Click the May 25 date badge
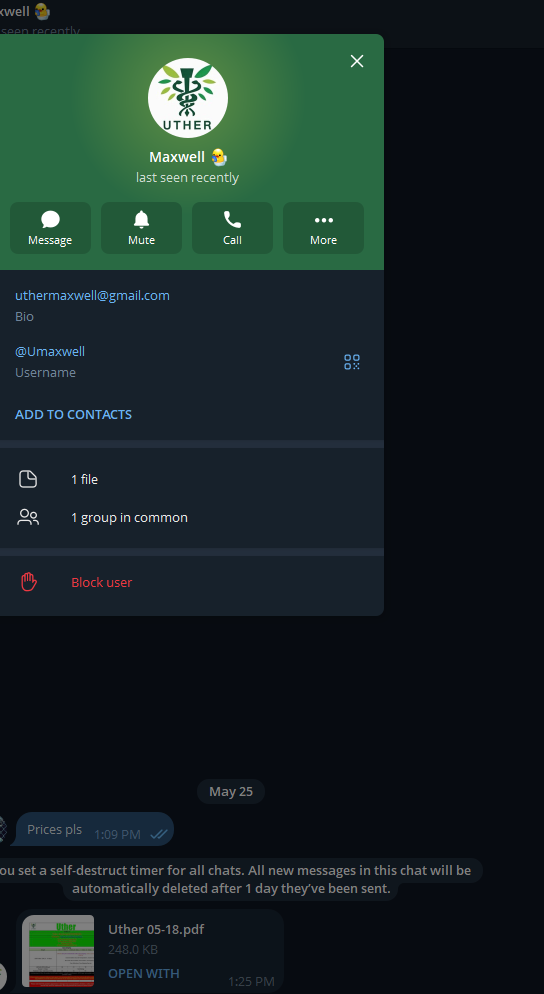544x994 pixels. click(231, 791)
